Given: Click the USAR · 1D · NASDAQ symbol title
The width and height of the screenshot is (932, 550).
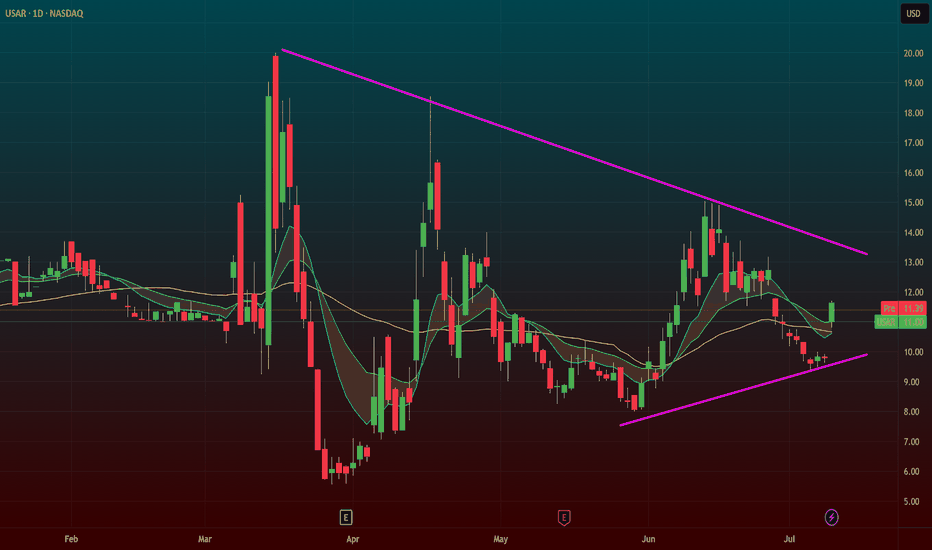Looking at the screenshot, I should pos(44,13).
